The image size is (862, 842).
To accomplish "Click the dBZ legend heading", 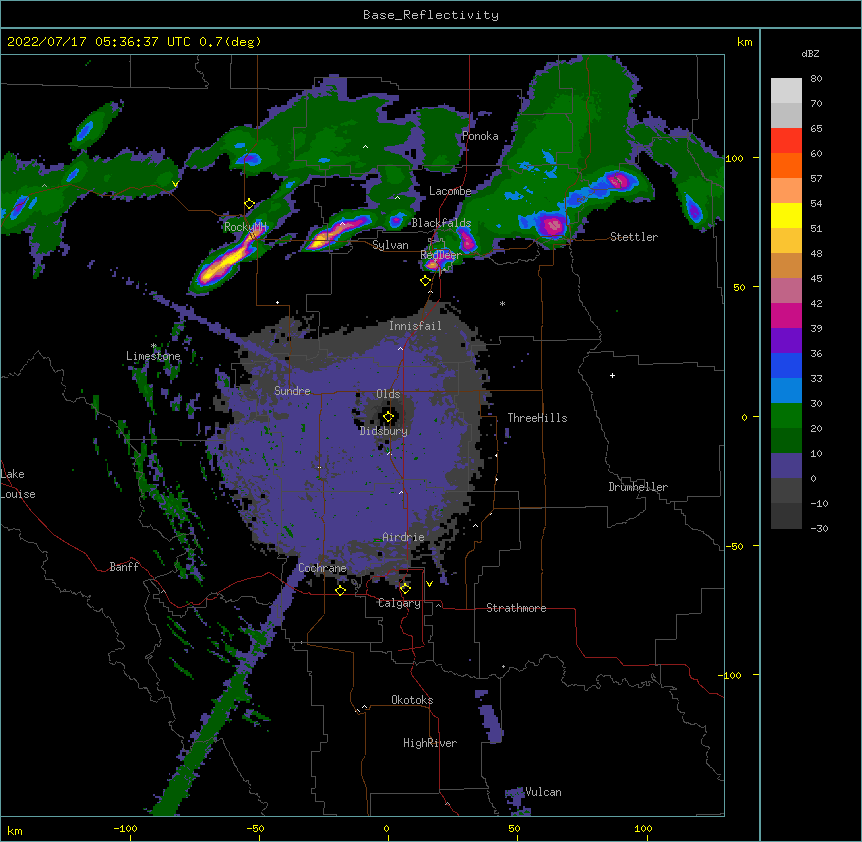I will pos(810,53).
